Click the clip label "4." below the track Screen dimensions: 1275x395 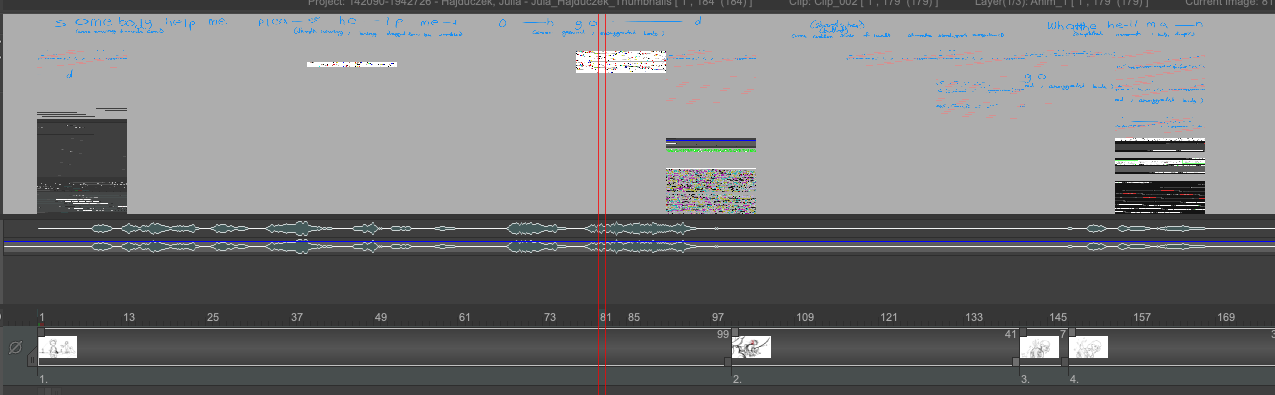pos(1074,380)
